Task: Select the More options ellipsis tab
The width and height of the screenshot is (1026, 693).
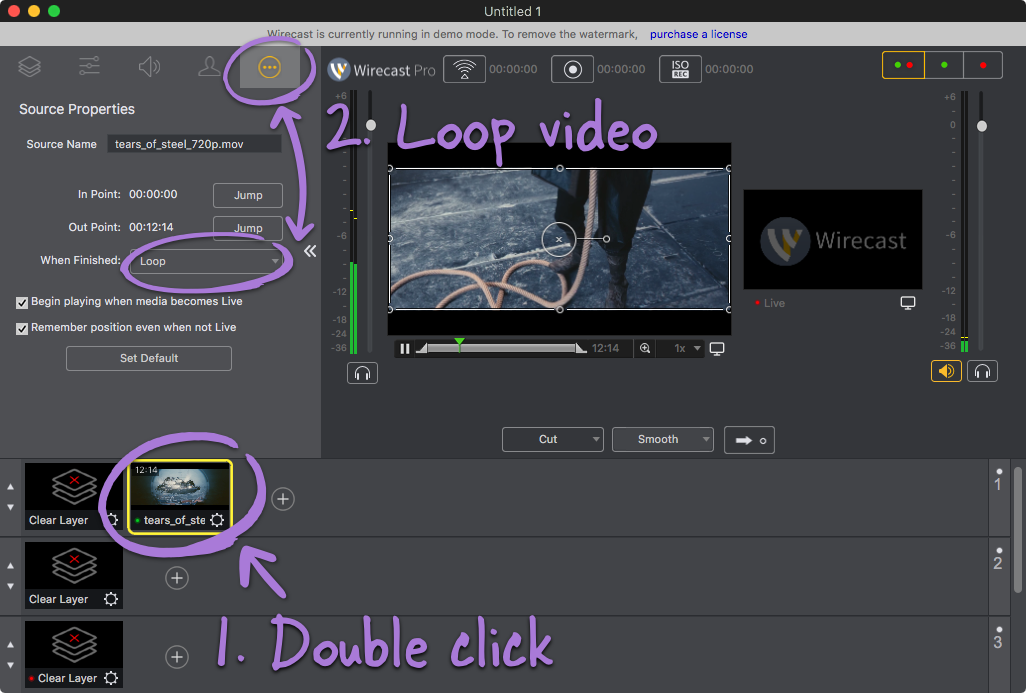Action: point(270,67)
